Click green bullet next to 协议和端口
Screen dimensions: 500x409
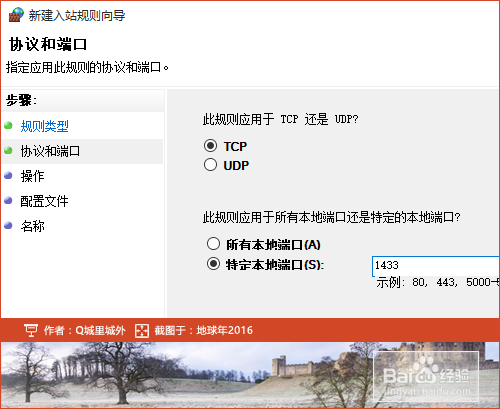click(8, 151)
